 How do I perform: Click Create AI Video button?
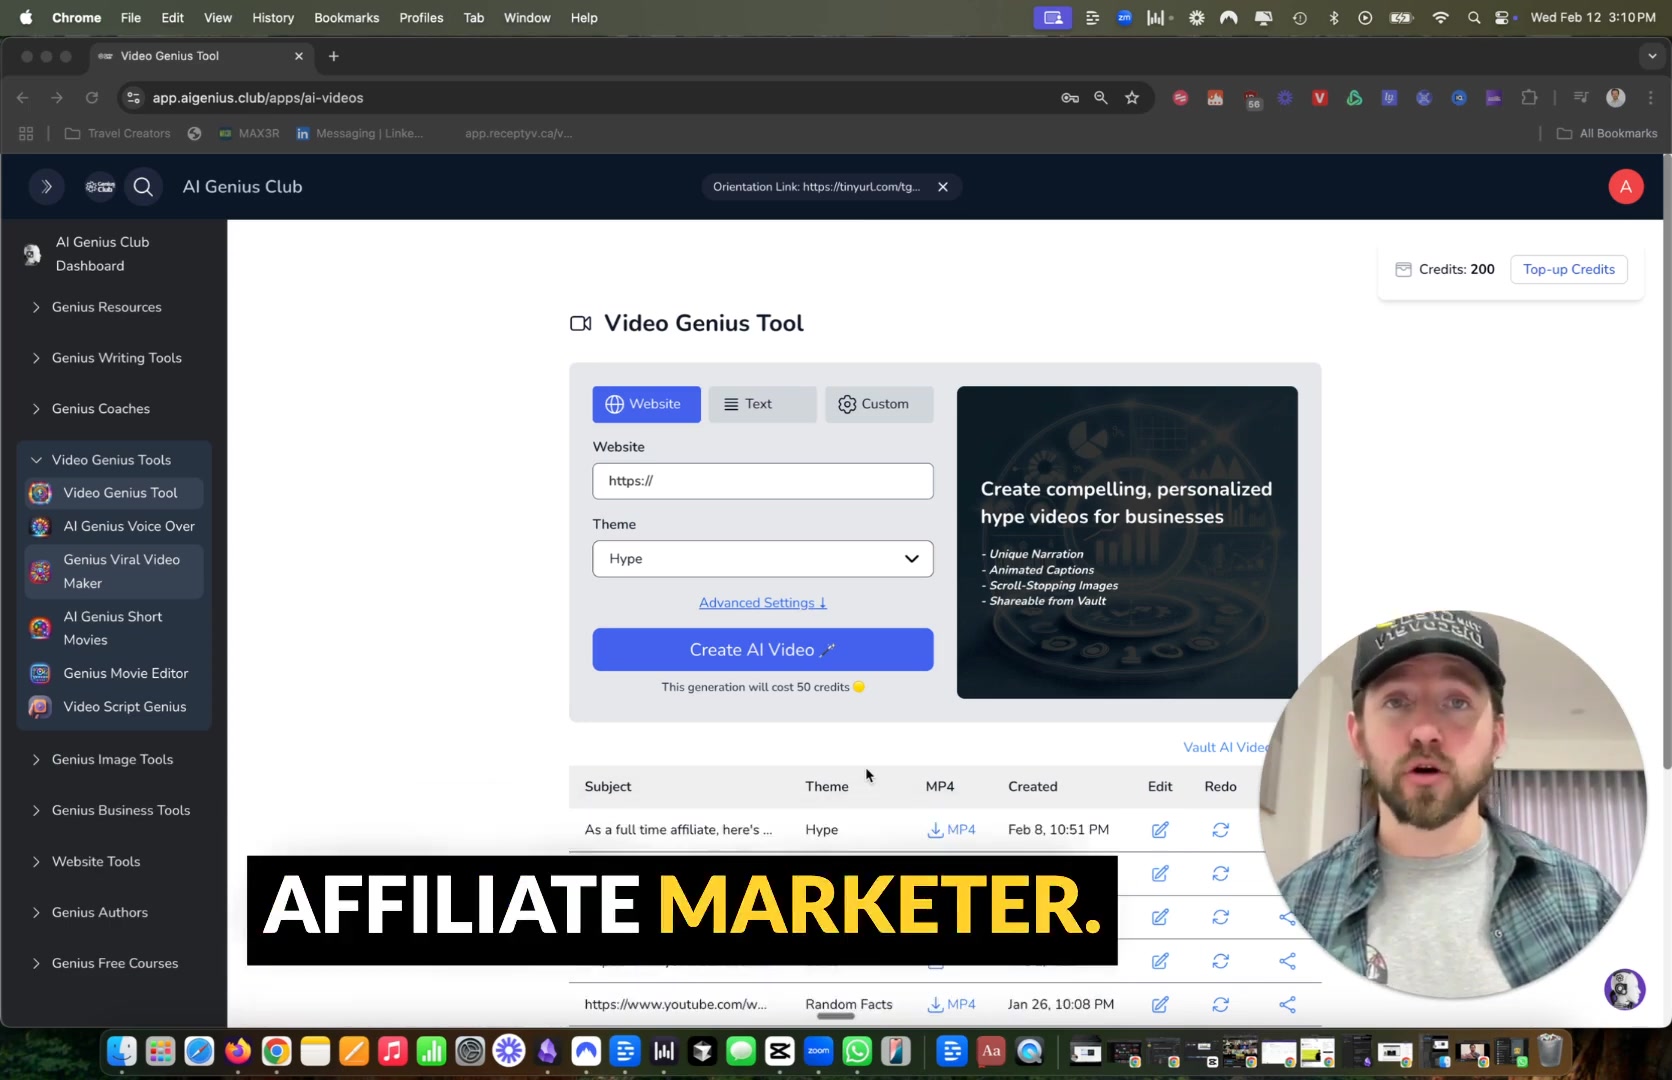click(x=763, y=650)
